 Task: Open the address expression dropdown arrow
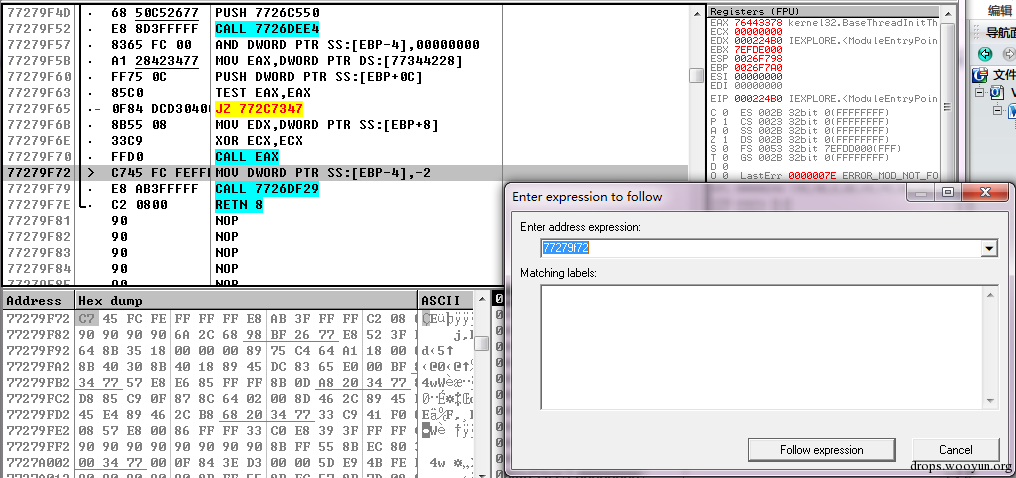[989, 248]
